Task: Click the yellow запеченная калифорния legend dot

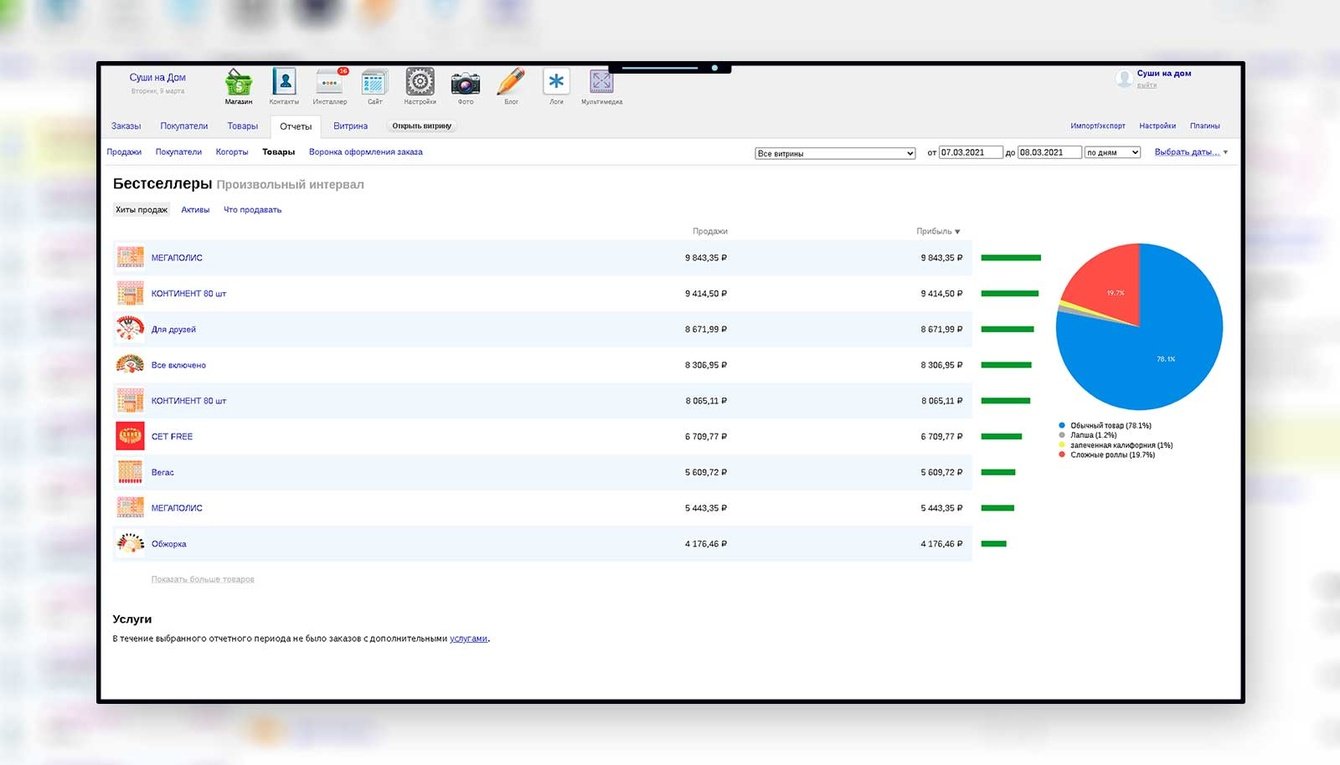Action: coord(1062,445)
